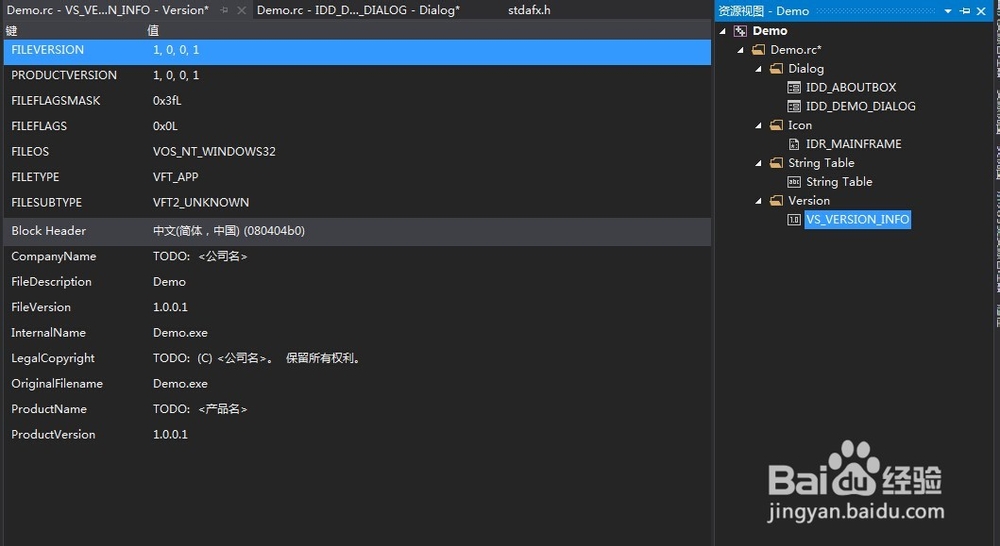This screenshot has width=1000, height=546.
Task: Select the FILEVERSION key row
Action: coord(357,52)
